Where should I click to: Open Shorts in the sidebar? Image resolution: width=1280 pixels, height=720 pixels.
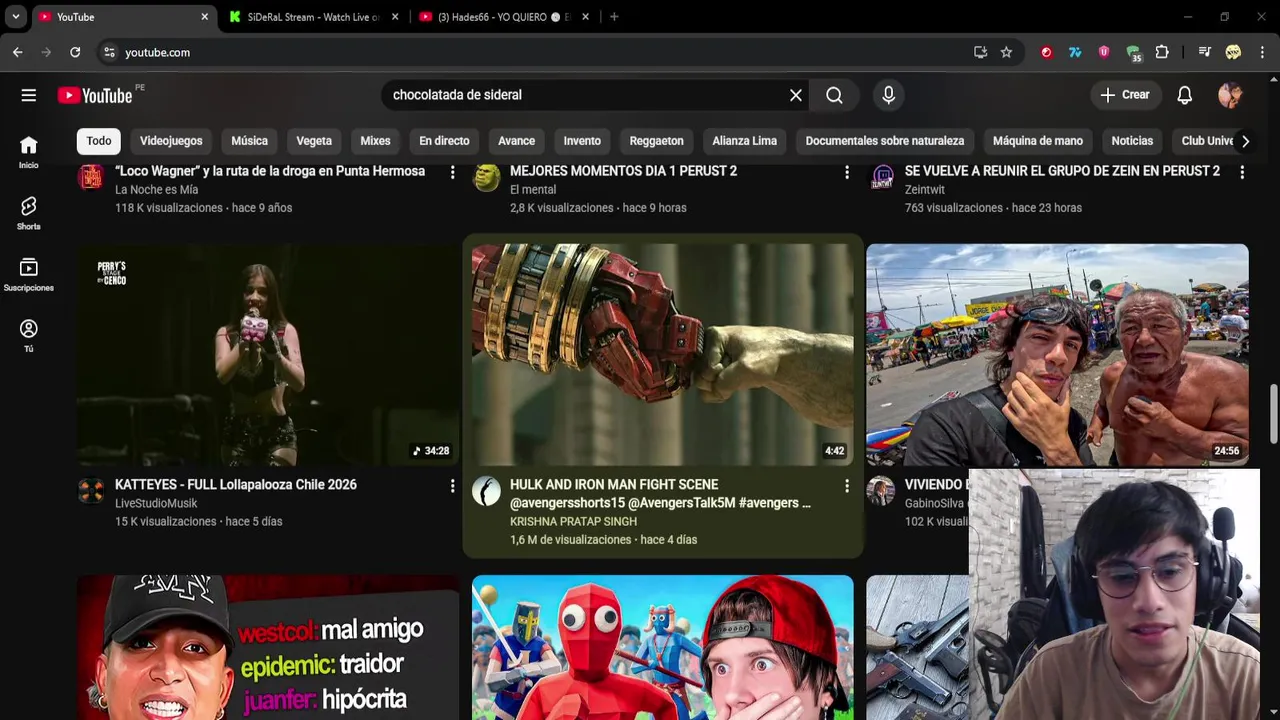[x=29, y=213]
